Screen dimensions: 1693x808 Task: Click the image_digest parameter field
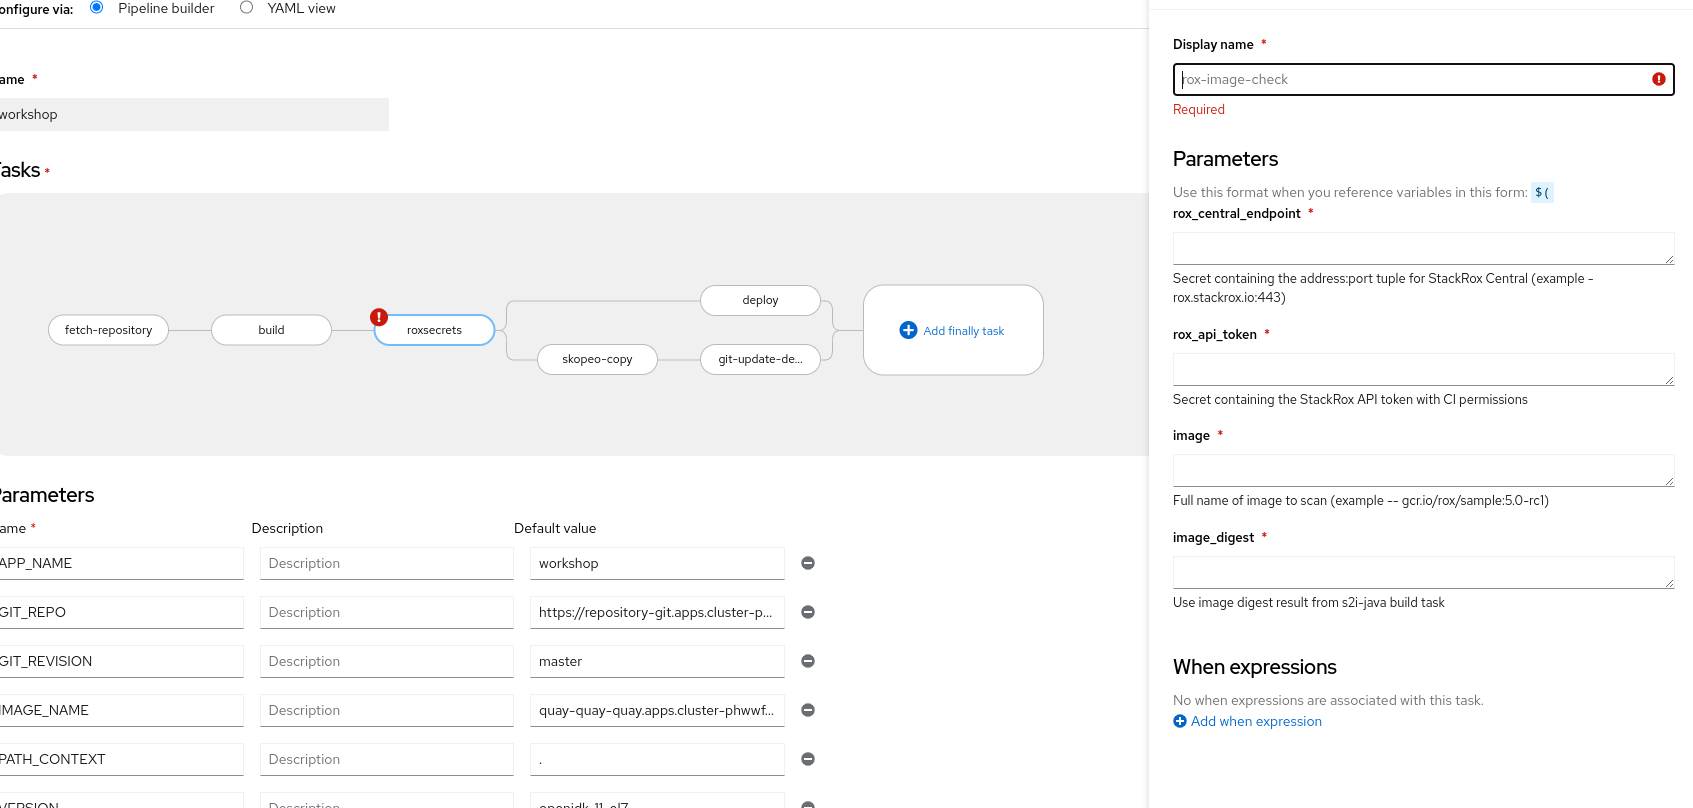1422,572
